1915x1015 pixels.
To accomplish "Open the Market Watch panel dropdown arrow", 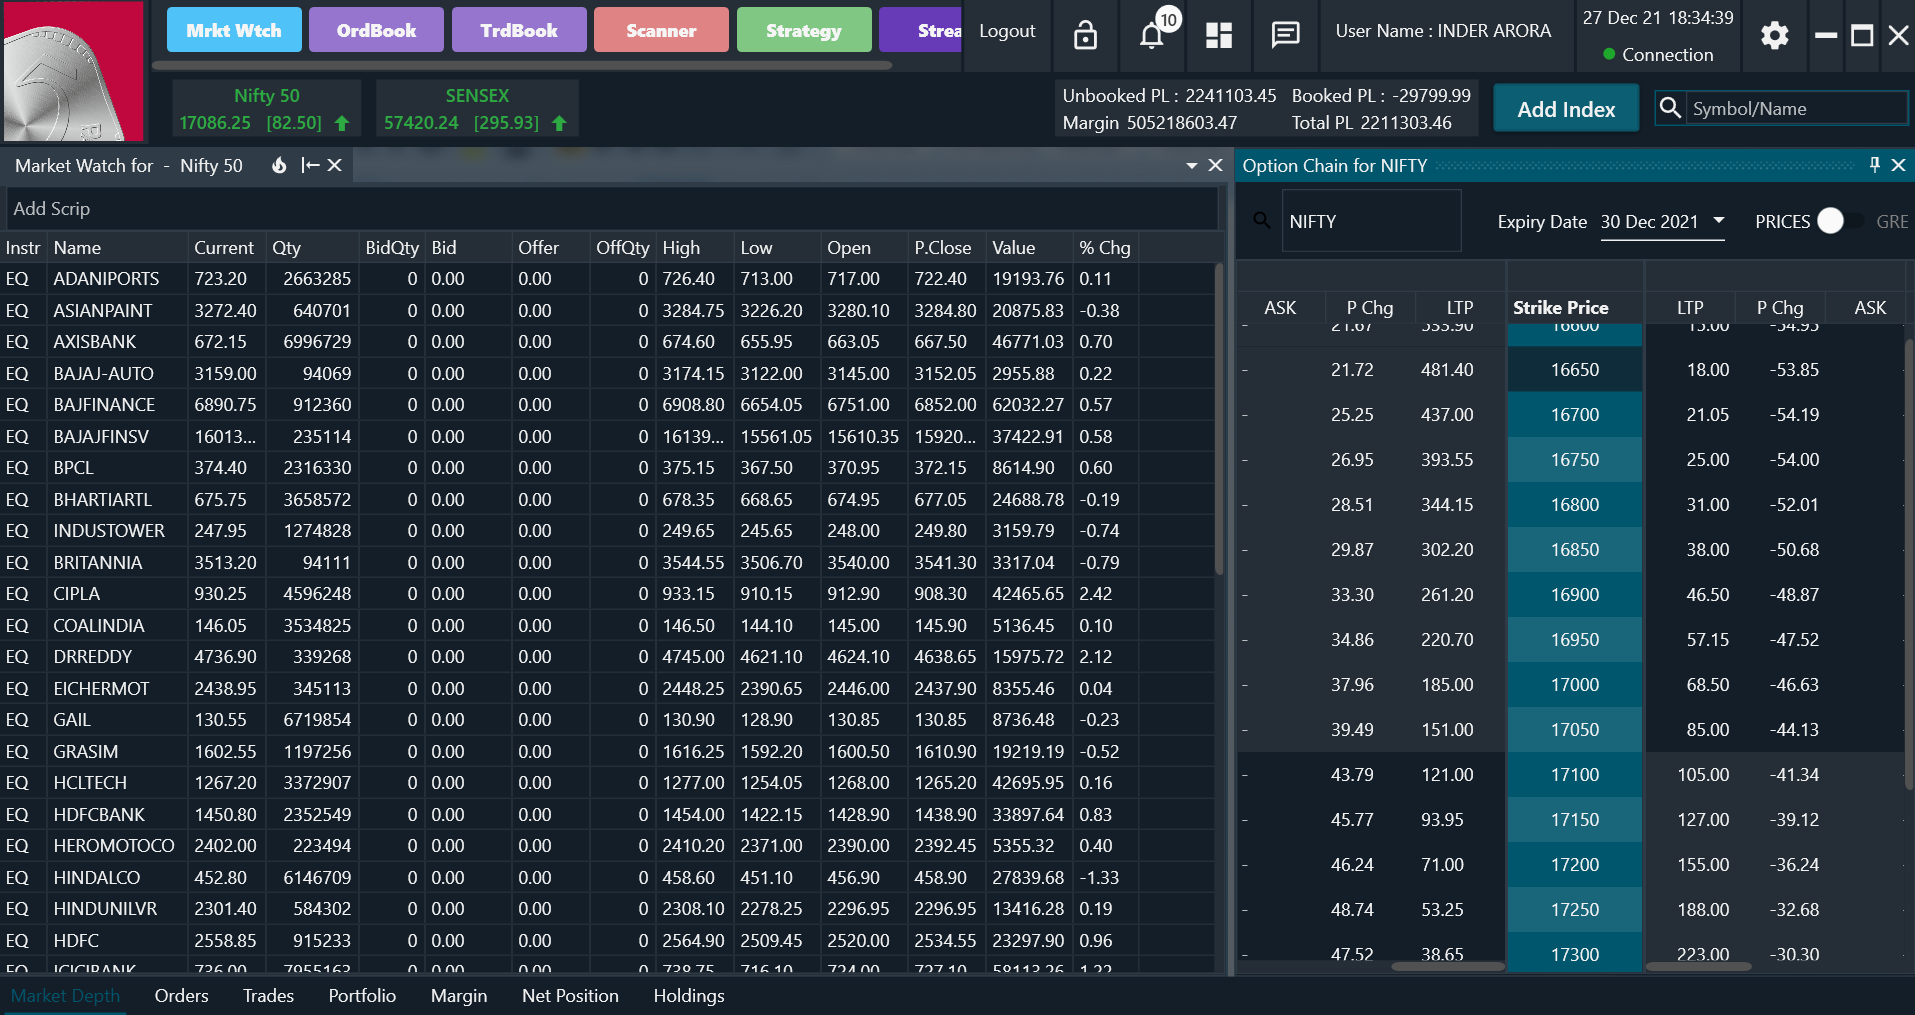I will tap(1191, 165).
